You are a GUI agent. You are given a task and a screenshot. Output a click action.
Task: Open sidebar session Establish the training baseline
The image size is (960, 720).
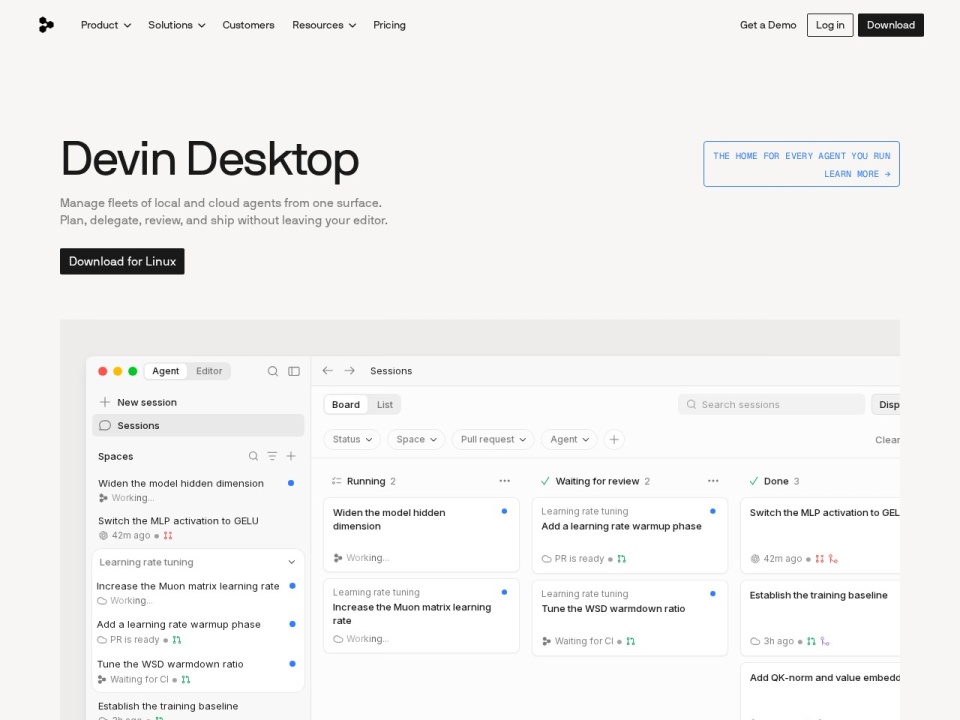tap(198, 710)
